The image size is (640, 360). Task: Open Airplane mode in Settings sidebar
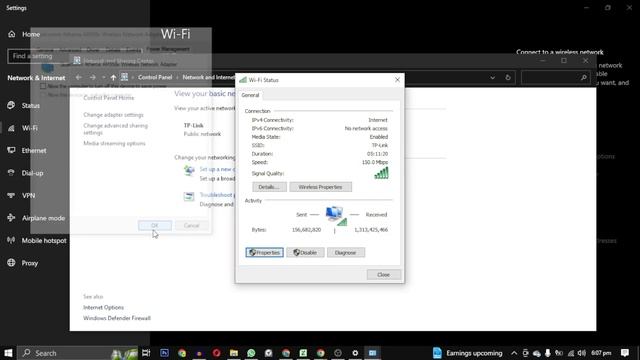(43, 218)
